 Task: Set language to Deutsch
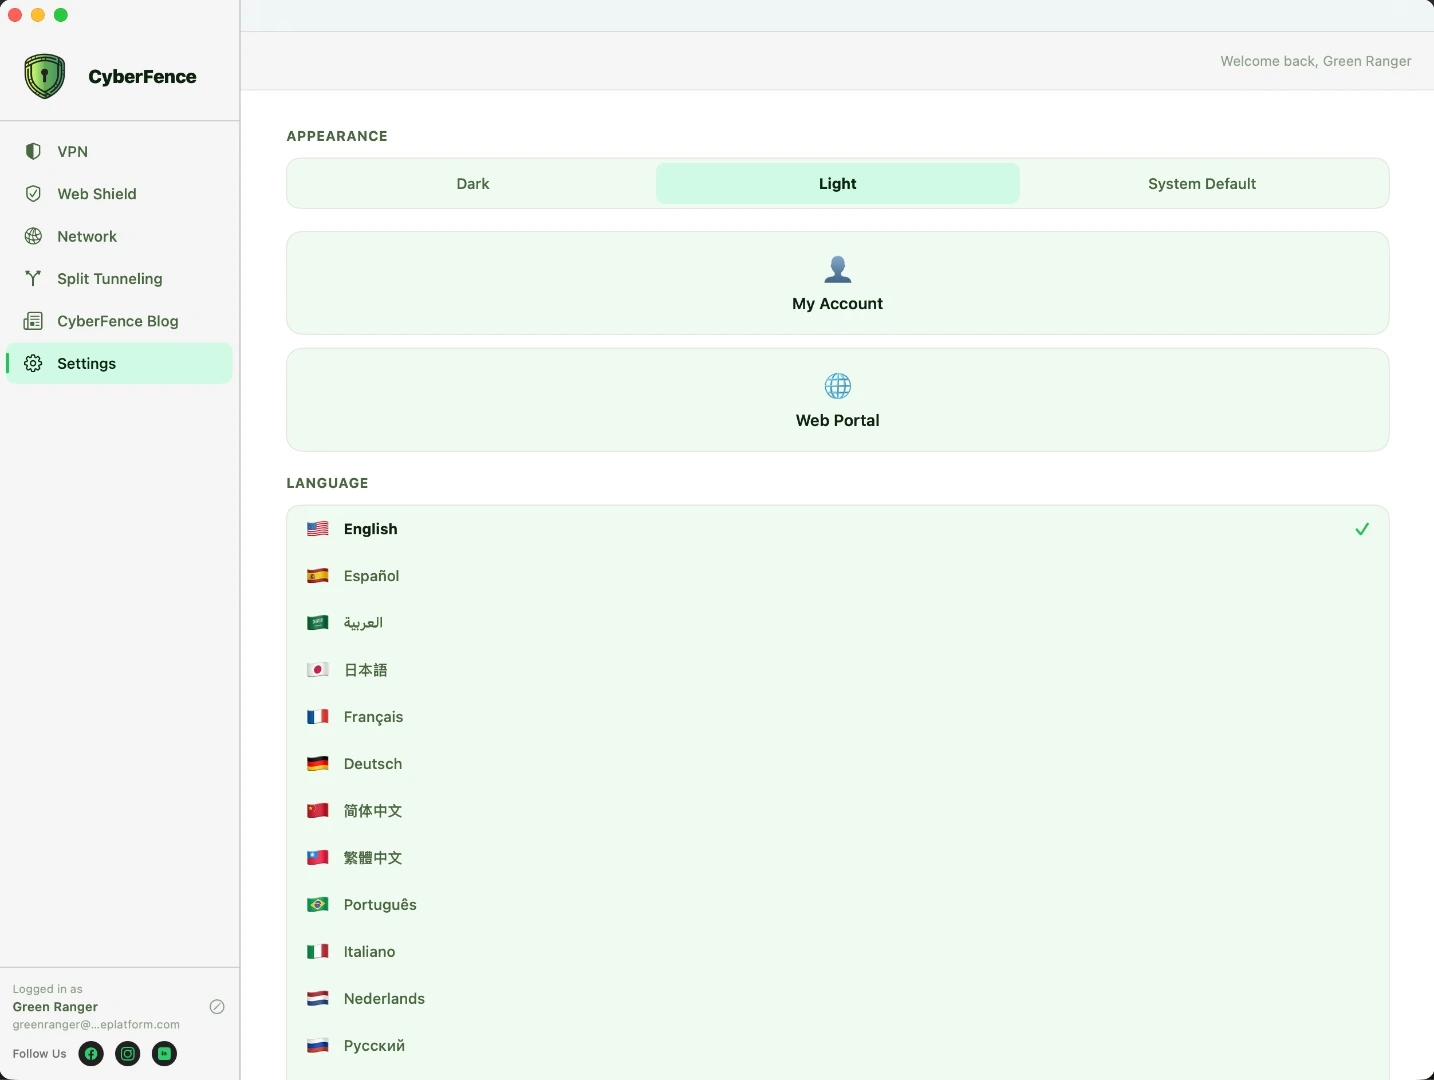pos(838,764)
